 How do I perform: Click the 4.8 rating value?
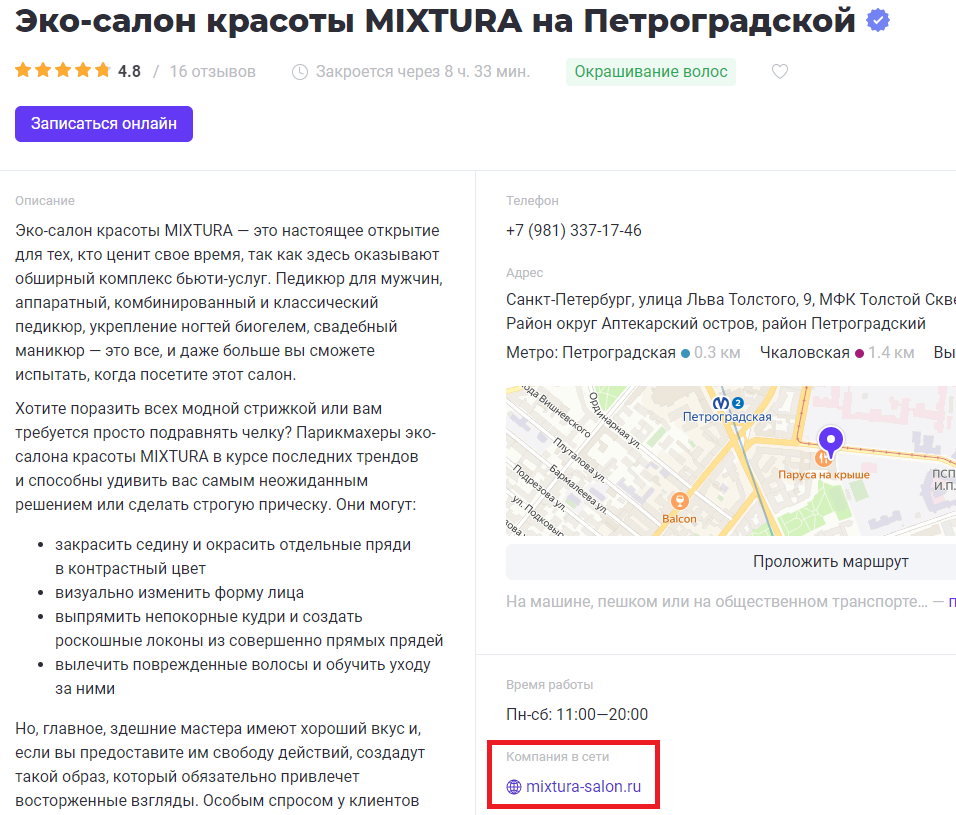(127, 71)
